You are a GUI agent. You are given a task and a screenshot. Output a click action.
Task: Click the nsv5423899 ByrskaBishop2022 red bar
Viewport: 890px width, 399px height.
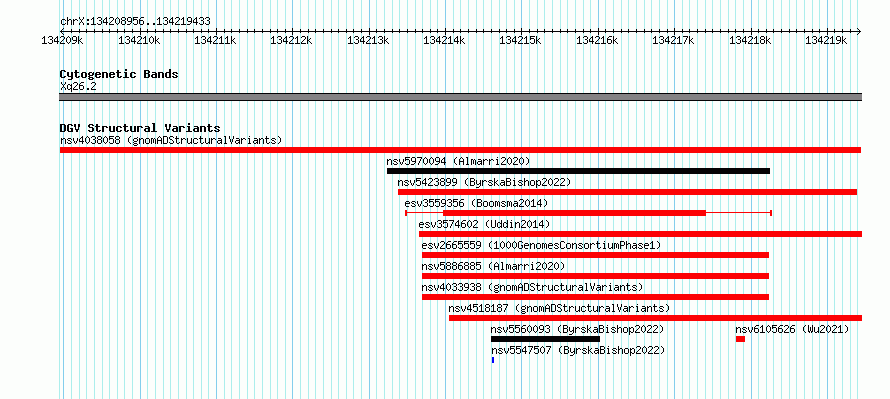(x=627, y=192)
